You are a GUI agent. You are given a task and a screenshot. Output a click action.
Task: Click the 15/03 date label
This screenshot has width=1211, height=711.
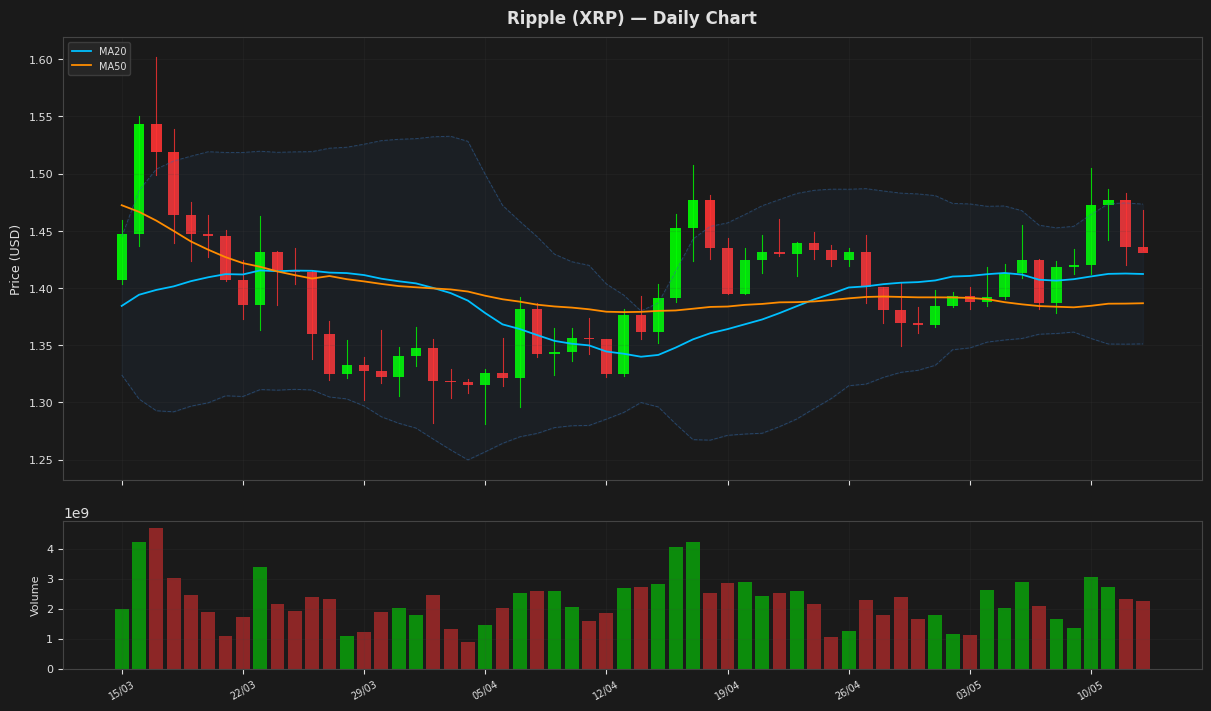(122, 690)
